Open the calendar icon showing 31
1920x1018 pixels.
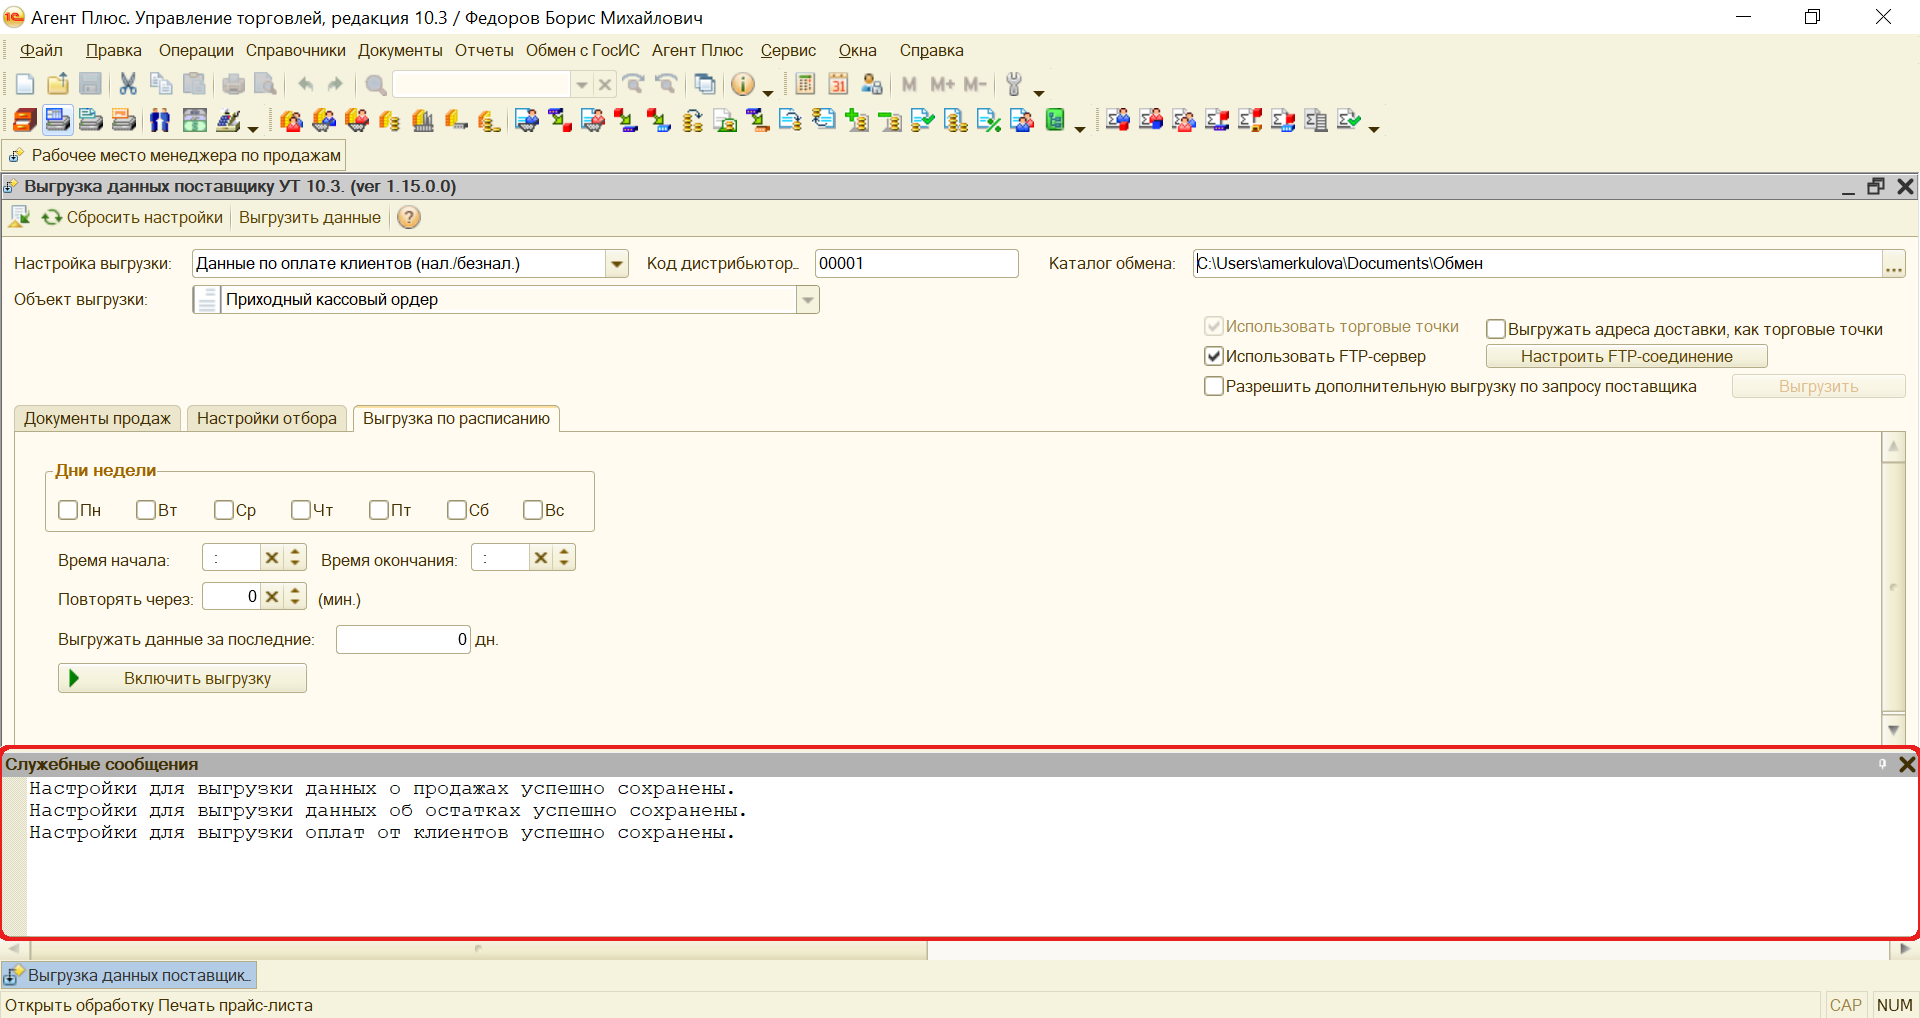click(x=838, y=85)
